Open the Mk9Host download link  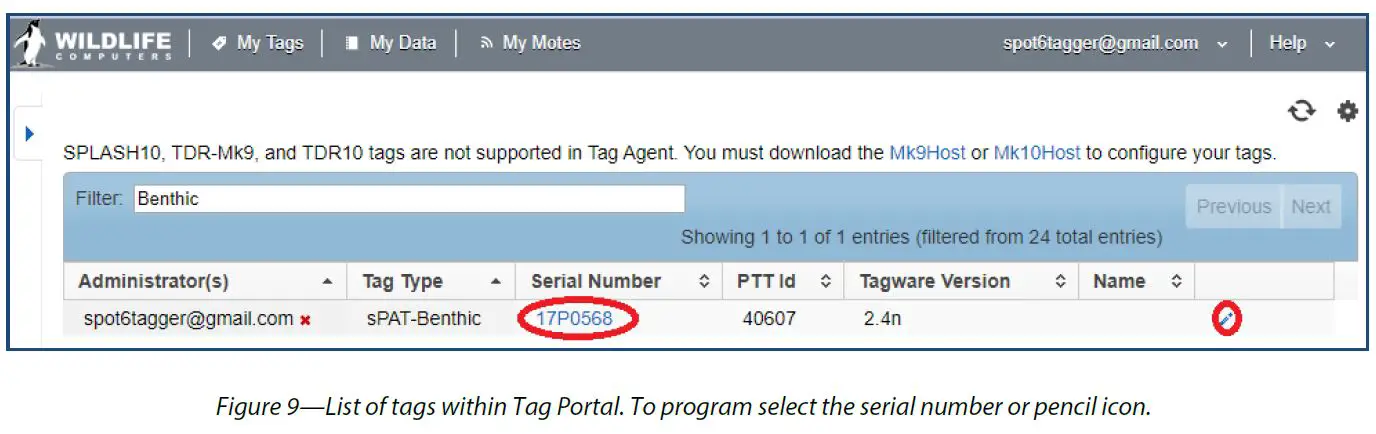tap(927, 153)
